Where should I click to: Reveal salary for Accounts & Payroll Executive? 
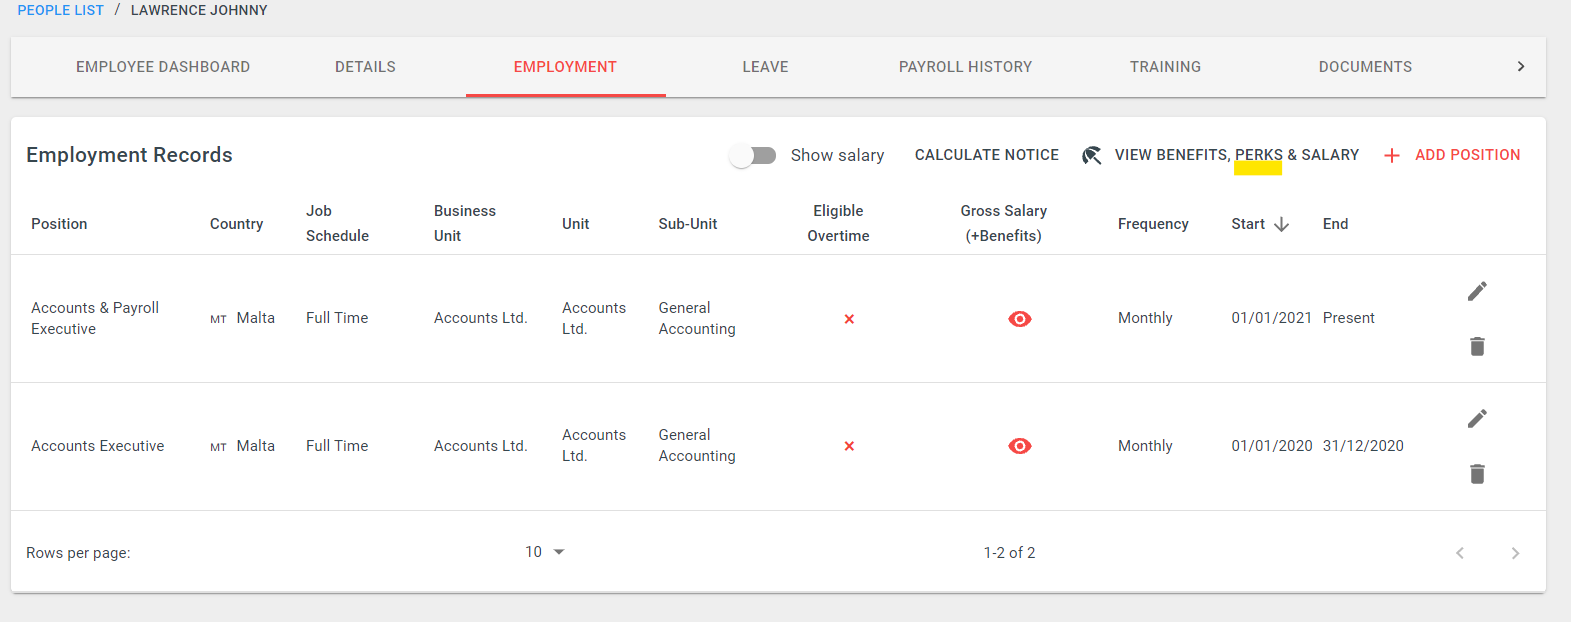(1020, 319)
